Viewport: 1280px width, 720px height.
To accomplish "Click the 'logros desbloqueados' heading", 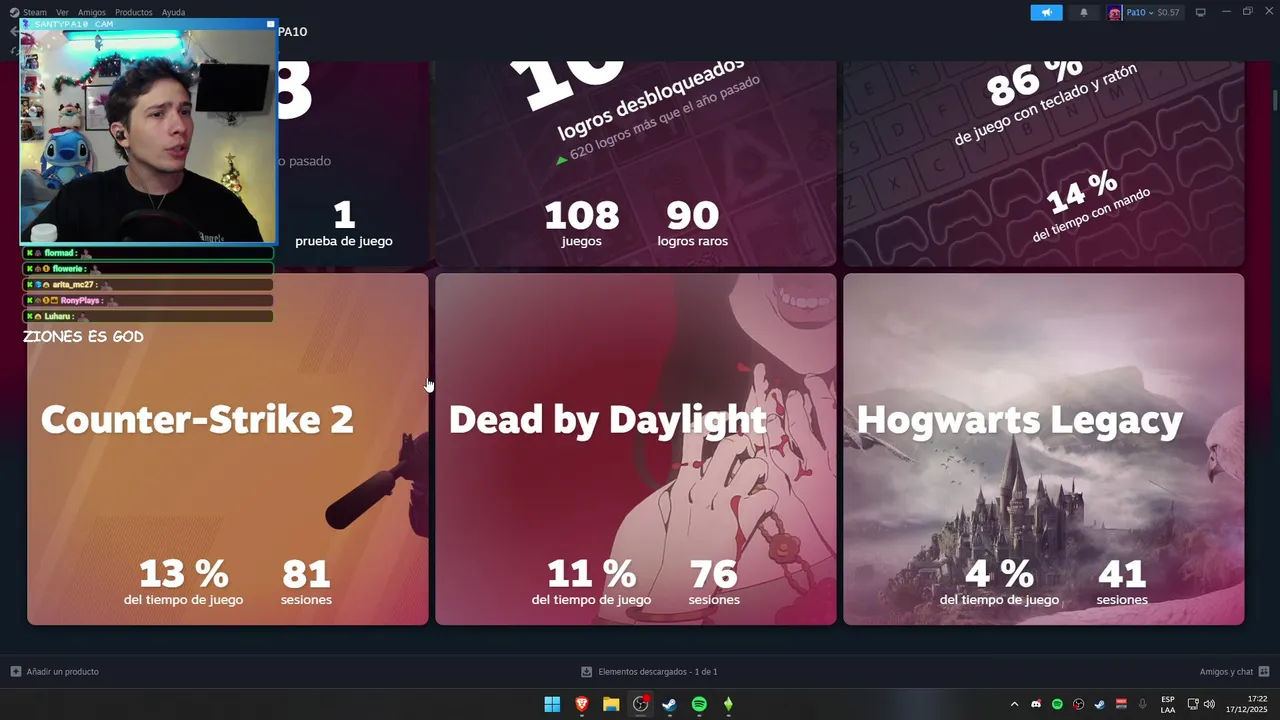I will tap(652, 97).
